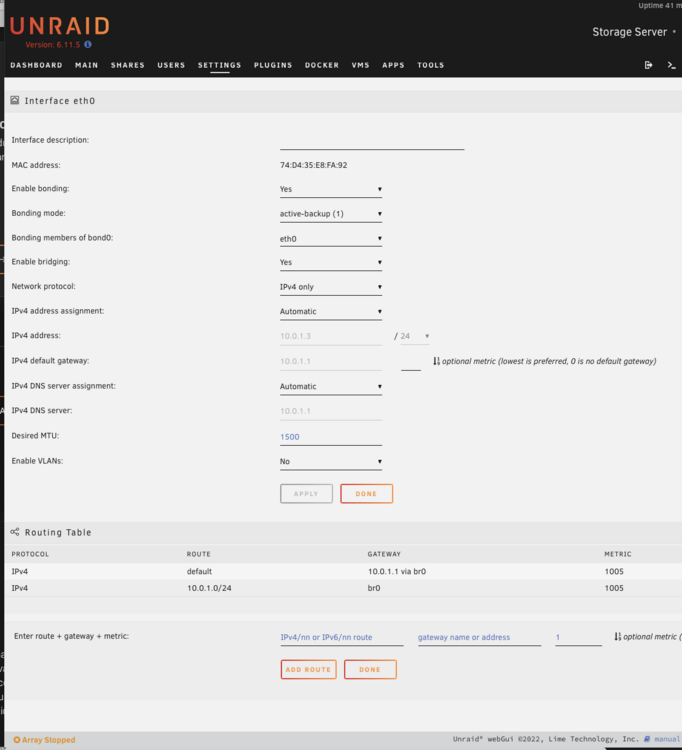Click the default route cell

[x=199, y=571]
